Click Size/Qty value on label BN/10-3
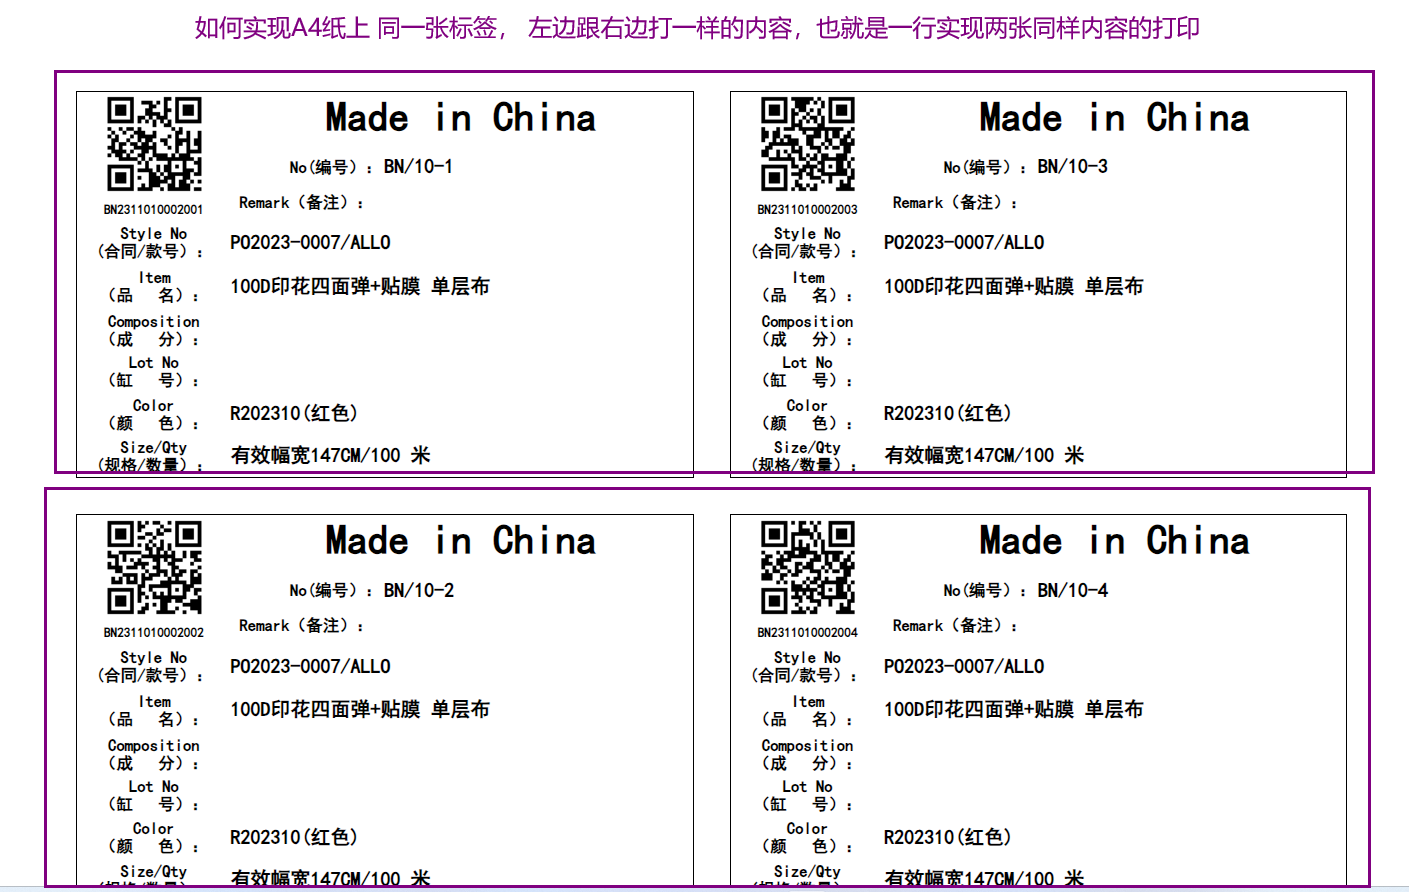Screen dimensions: 1409x892 [x=984, y=456]
